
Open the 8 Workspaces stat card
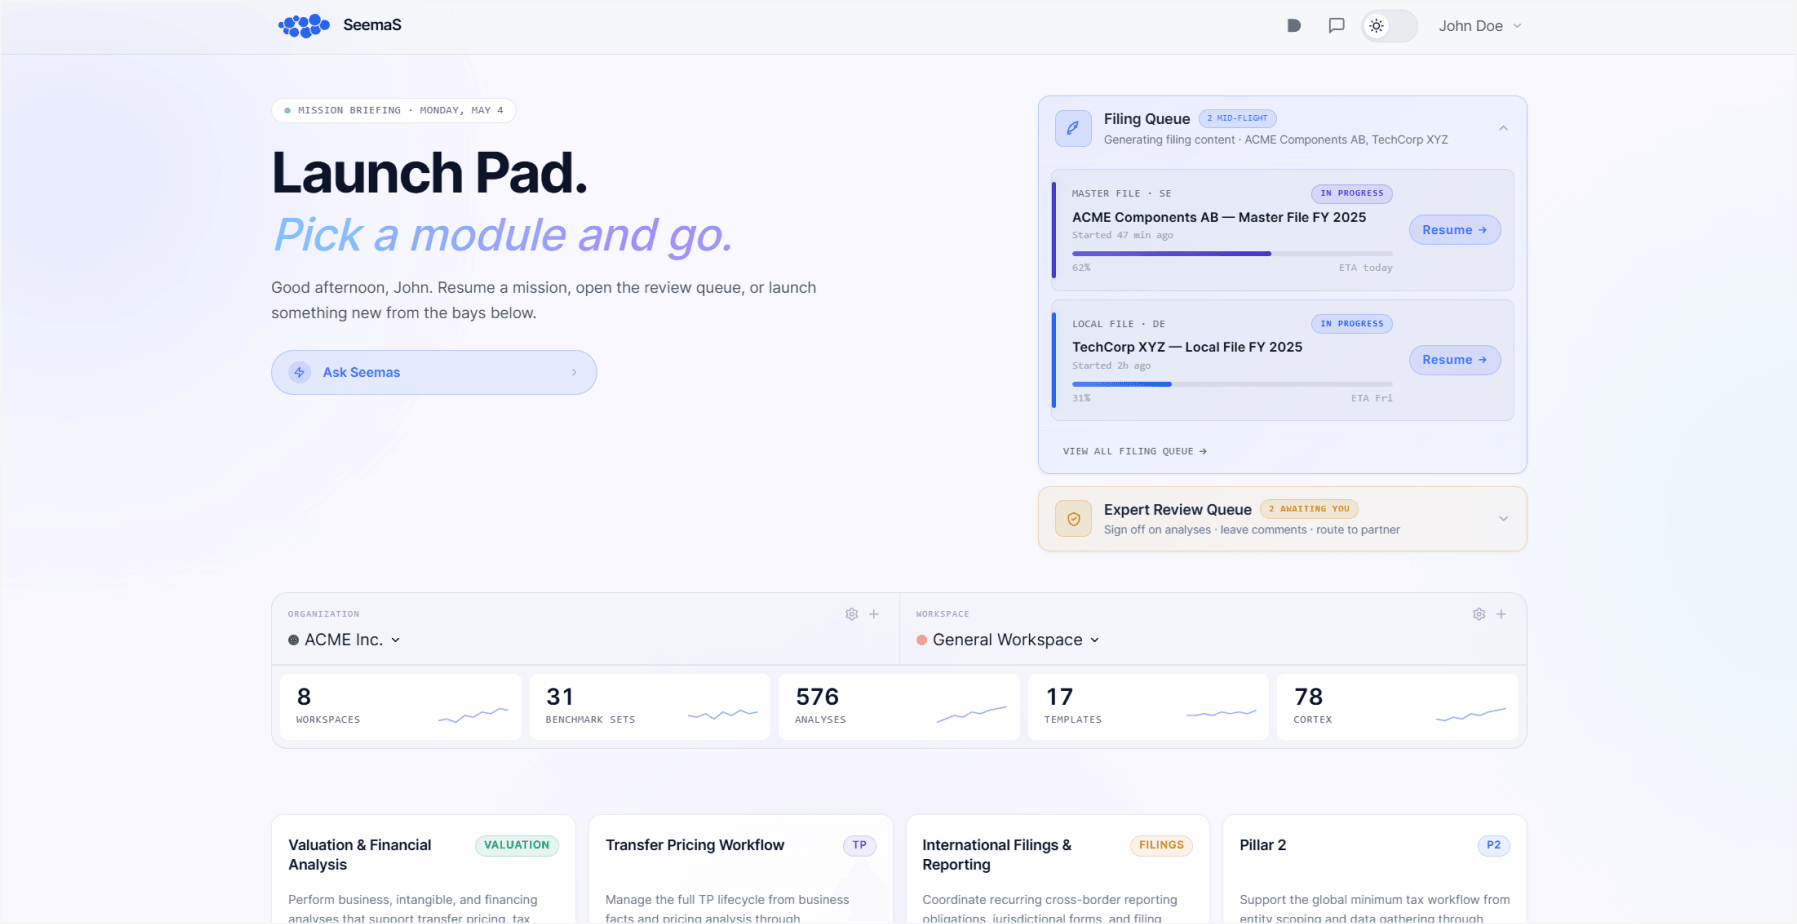(400, 707)
